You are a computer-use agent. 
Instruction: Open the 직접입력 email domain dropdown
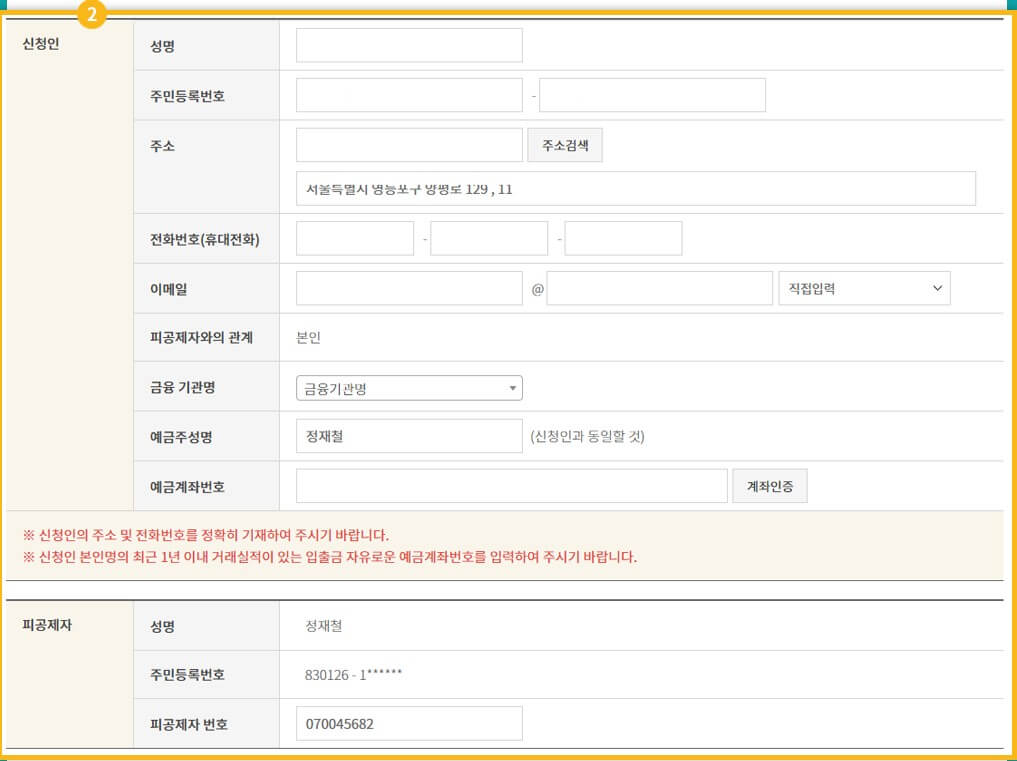(x=865, y=289)
